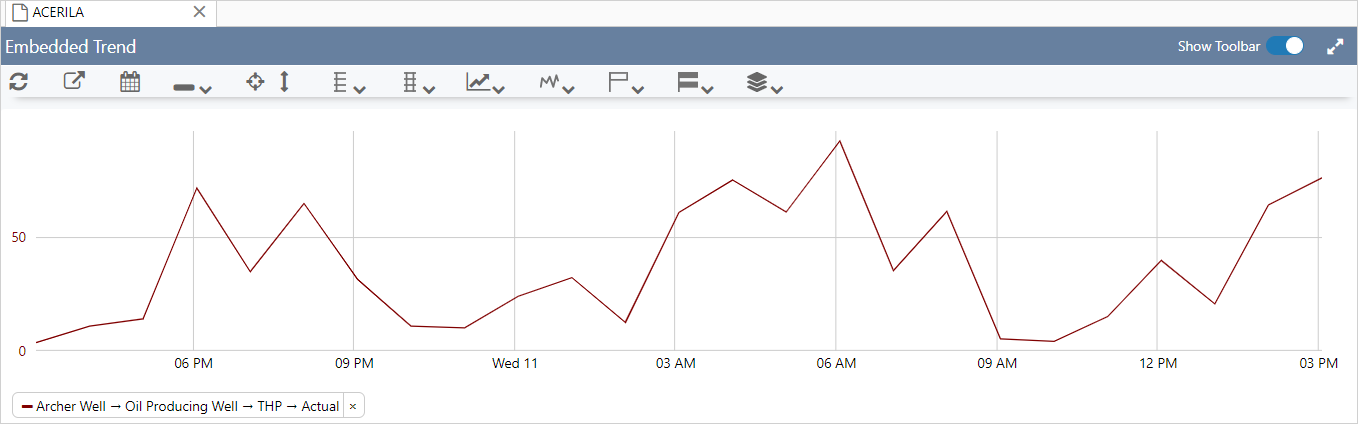Remove the Archer Well THP Actual series
Screen dimensions: 1358x424
(353, 406)
